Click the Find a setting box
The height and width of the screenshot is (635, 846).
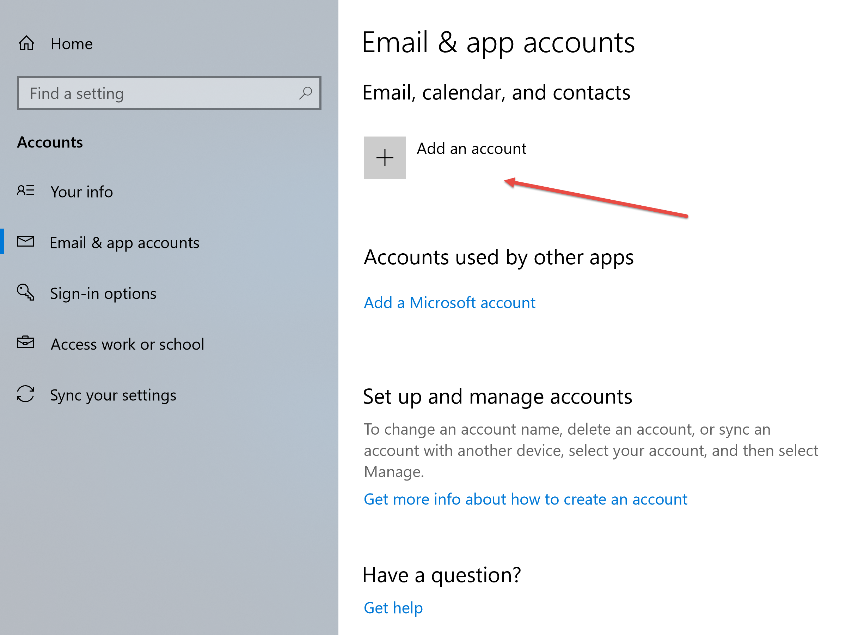pos(169,93)
